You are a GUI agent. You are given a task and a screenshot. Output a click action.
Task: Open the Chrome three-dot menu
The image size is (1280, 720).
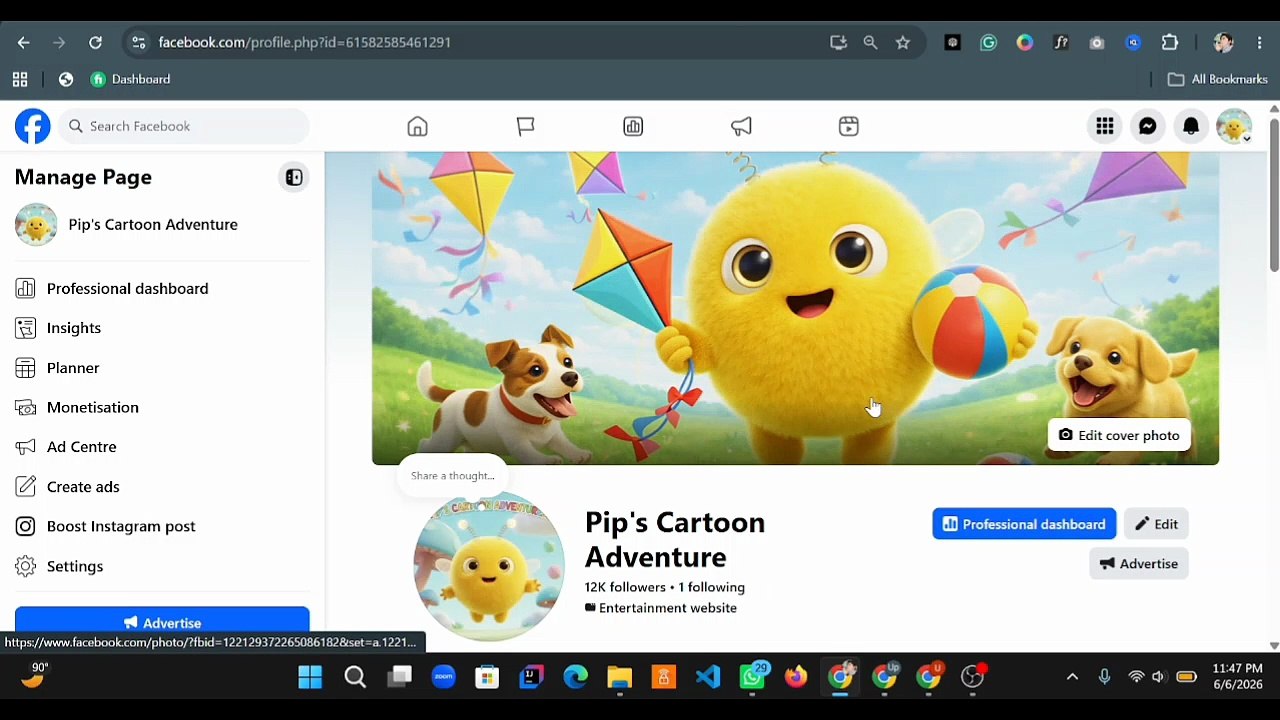click(x=1260, y=42)
